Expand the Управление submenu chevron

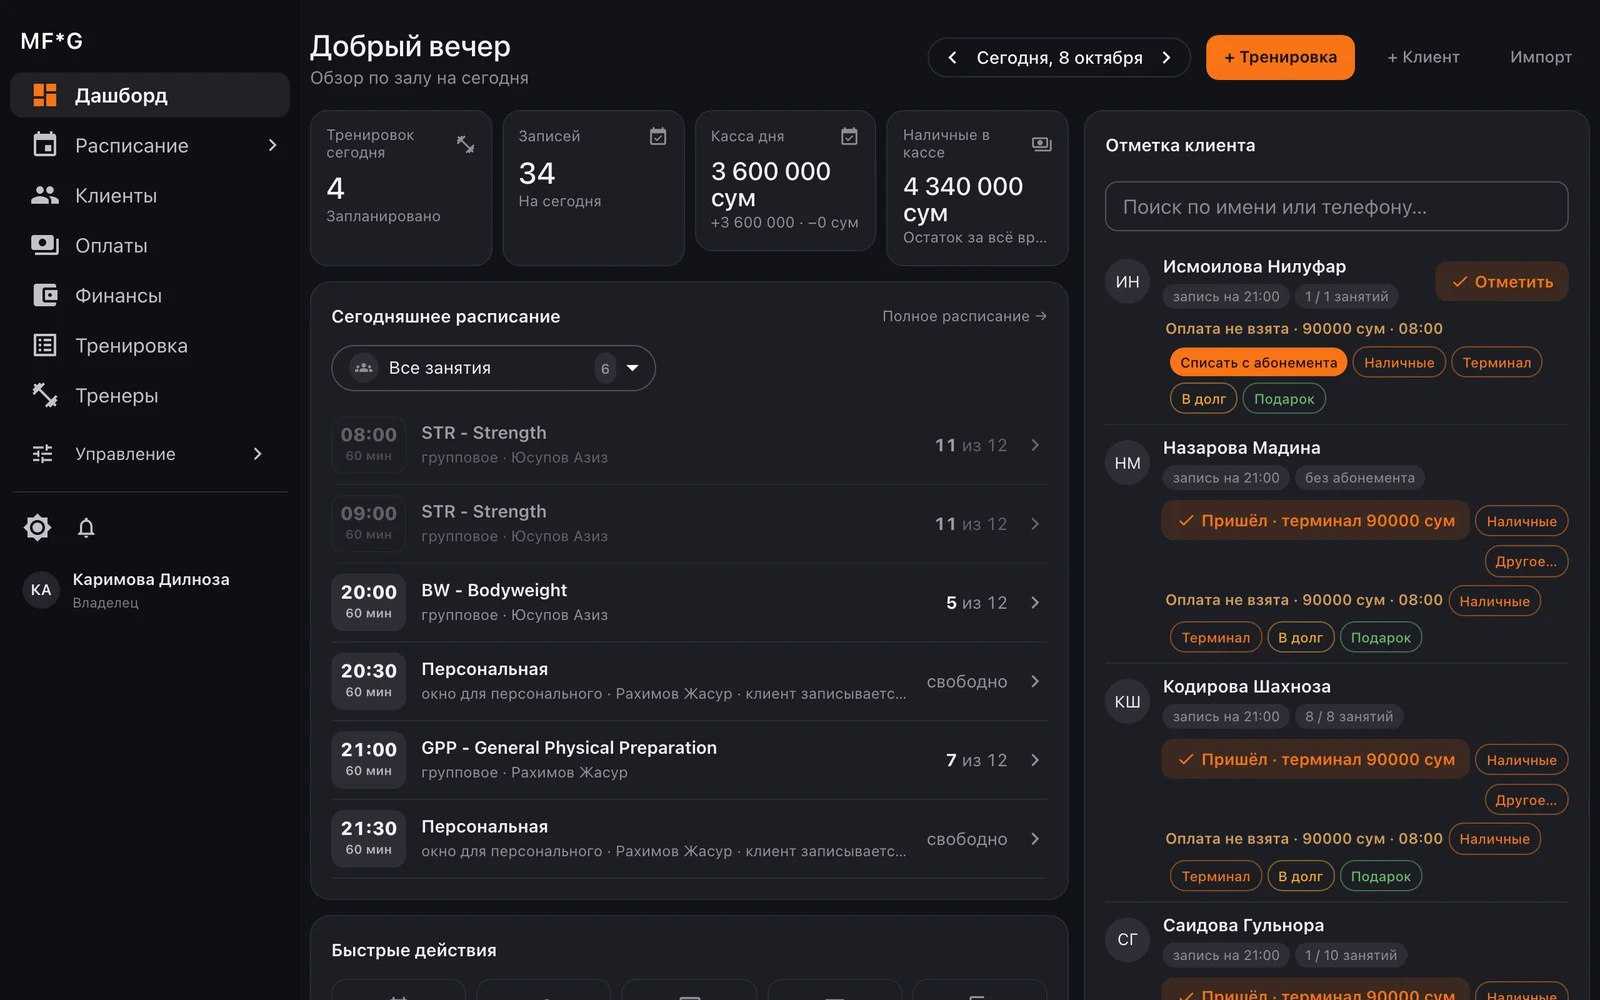click(x=258, y=454)
